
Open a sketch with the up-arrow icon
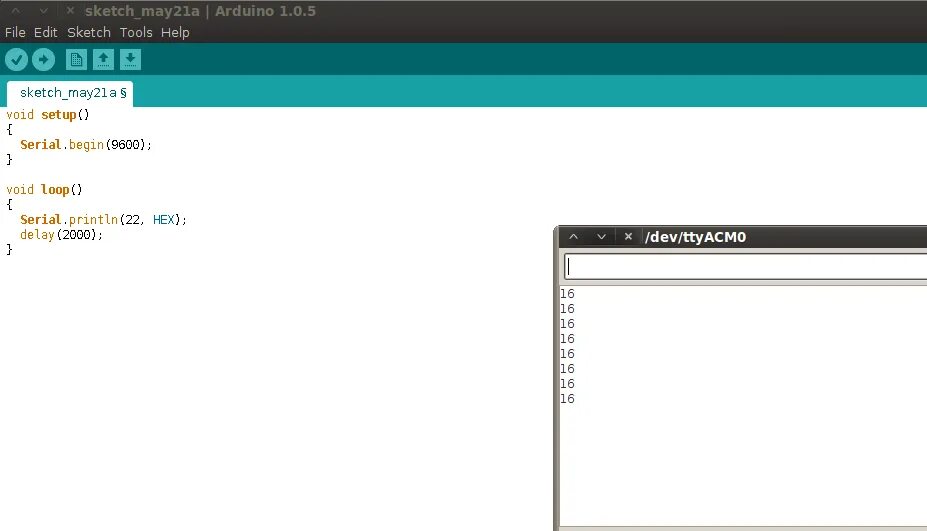click(x=103, y=59)
